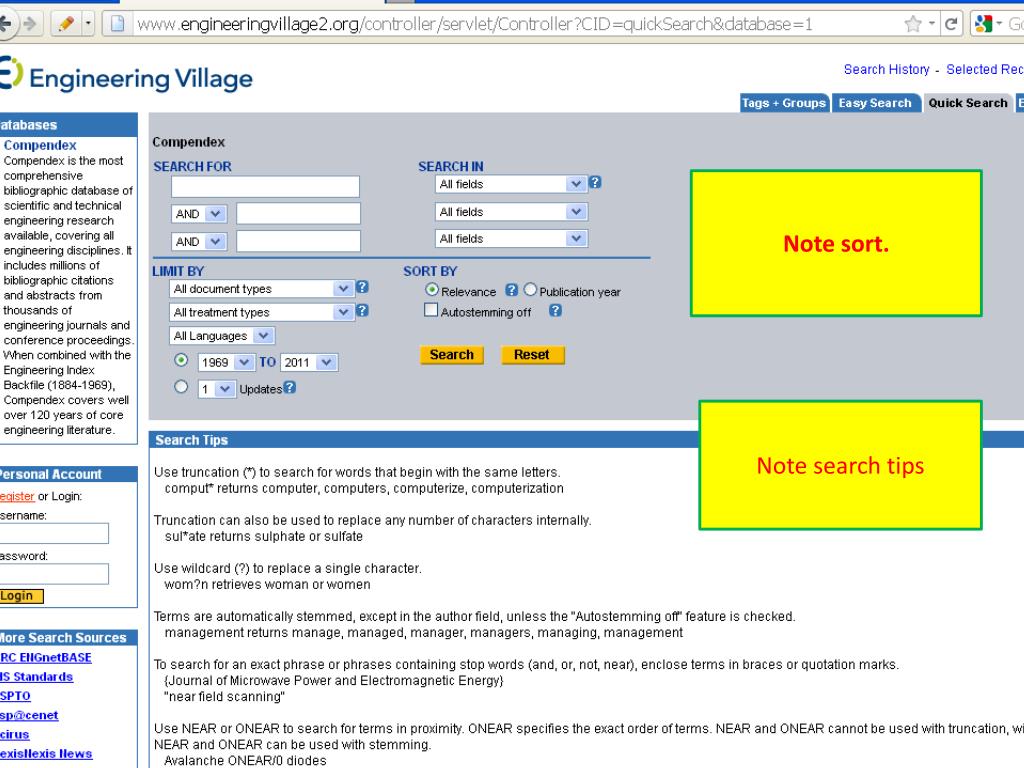Switch to Quick Search tab
Image resolution: width=1024 pixels, height=768 pixels.
click(968, 103)
